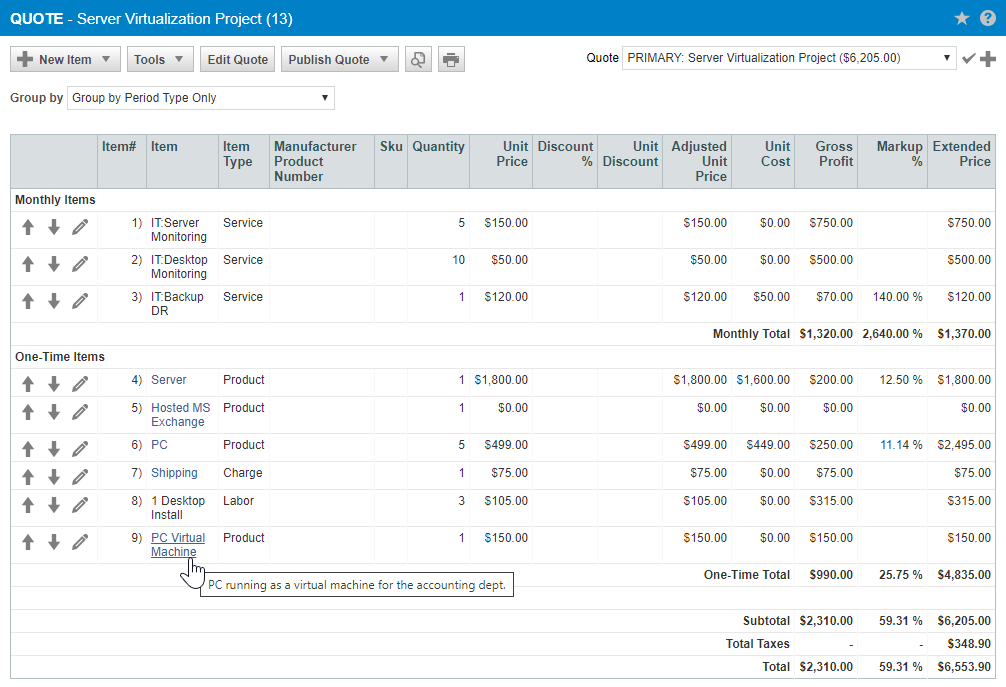Favorite this quote with the star icon

pyautogui.click(x=961, y=17)
